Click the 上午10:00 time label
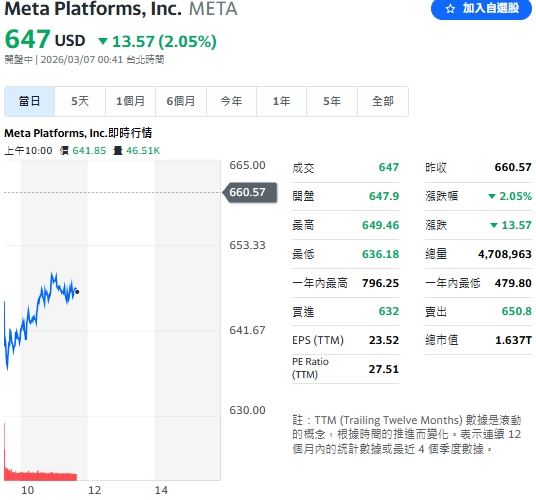This screenshot has height=500, width=536. (28, 150)
